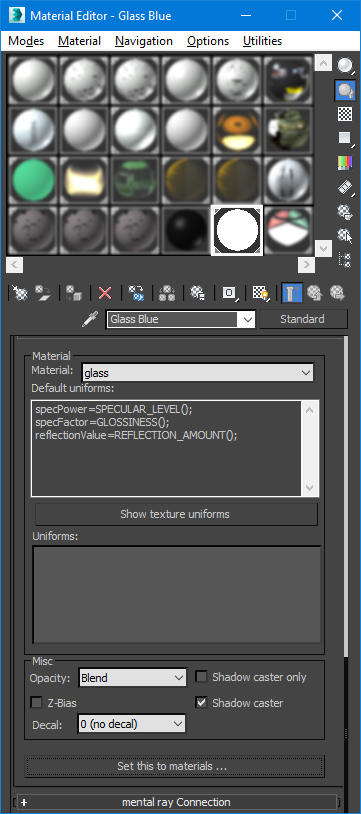Click the Select by Material icon
Viewport: 361px width, 814px height.
(345, 235)
